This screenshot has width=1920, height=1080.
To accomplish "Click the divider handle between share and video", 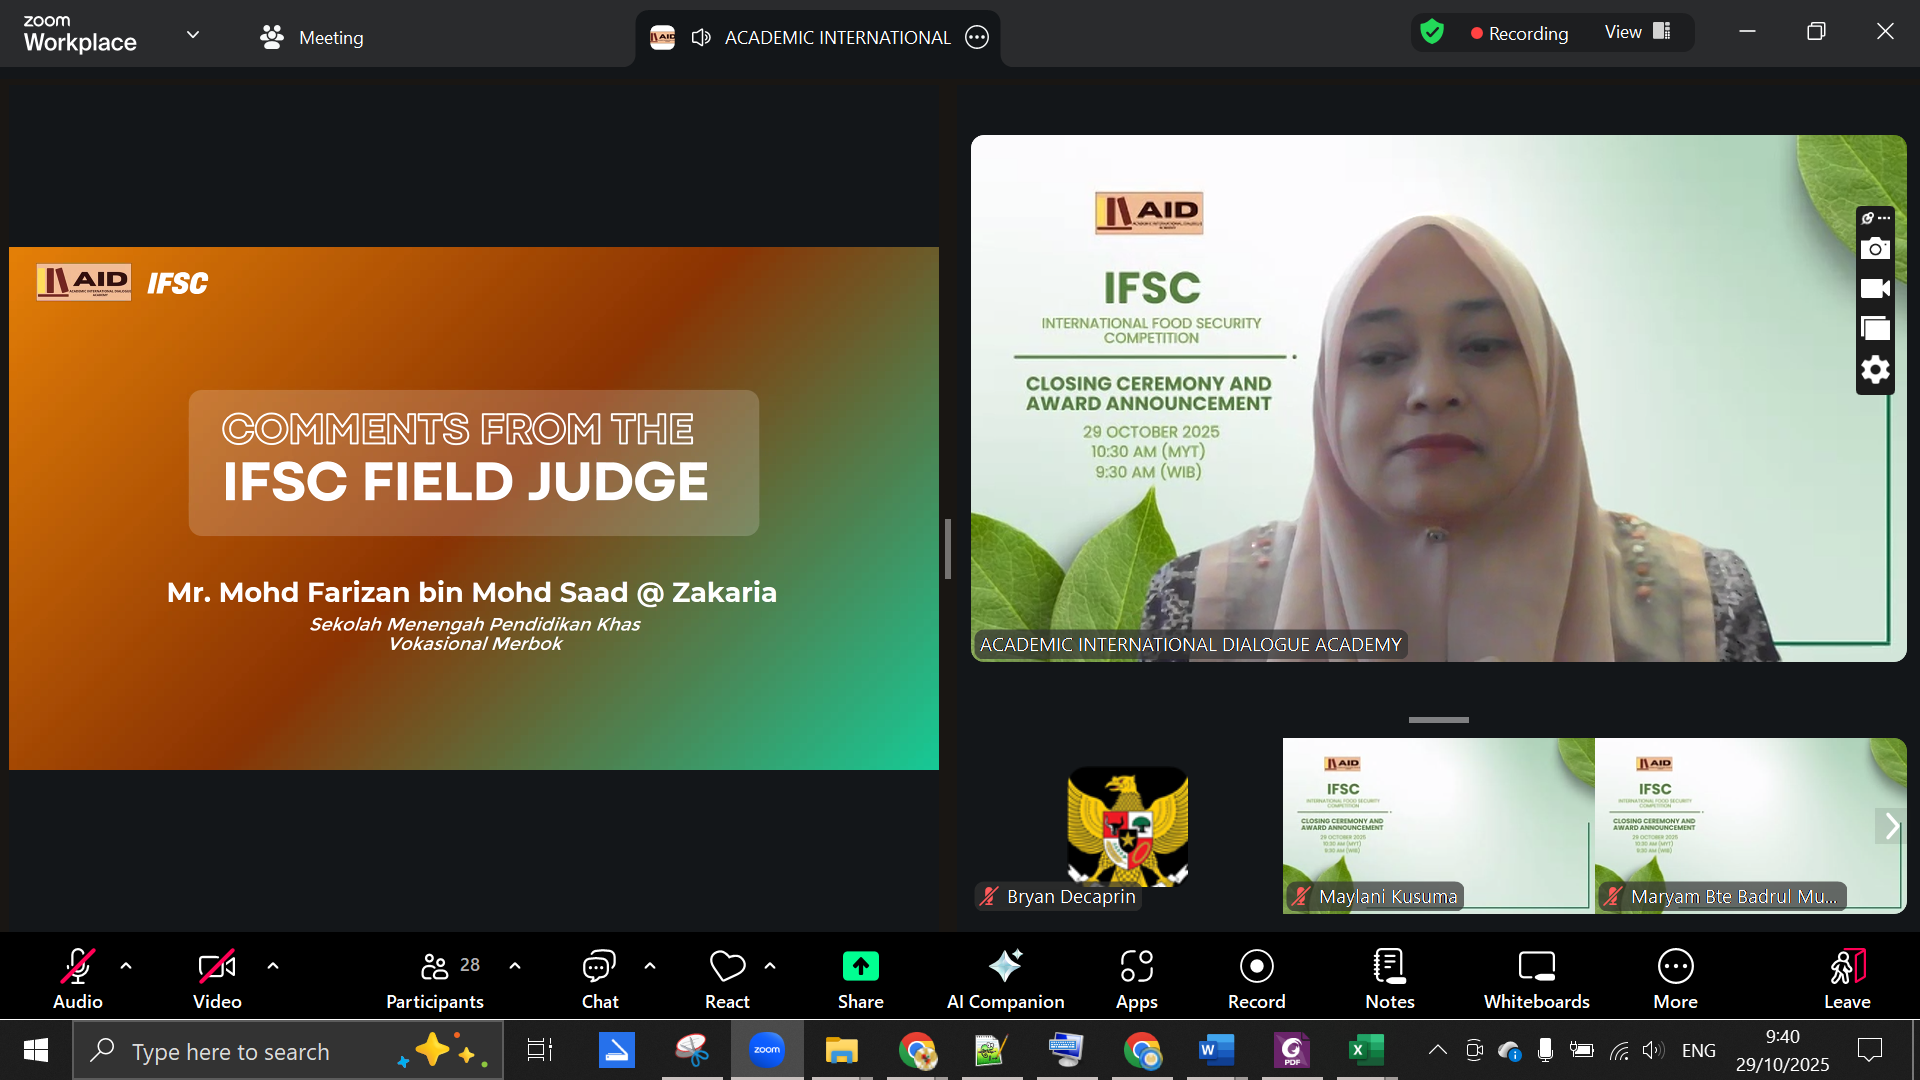I will click(x=947, y=549).
